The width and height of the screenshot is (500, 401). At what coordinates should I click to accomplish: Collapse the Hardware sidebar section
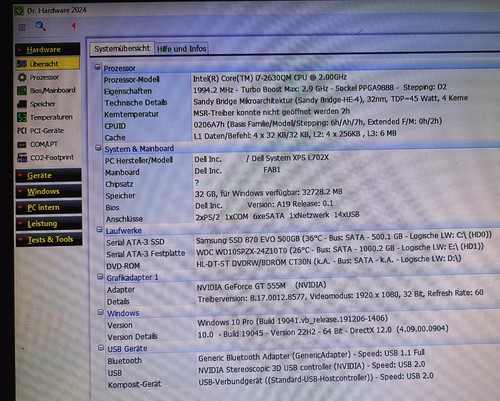(48, 49)
